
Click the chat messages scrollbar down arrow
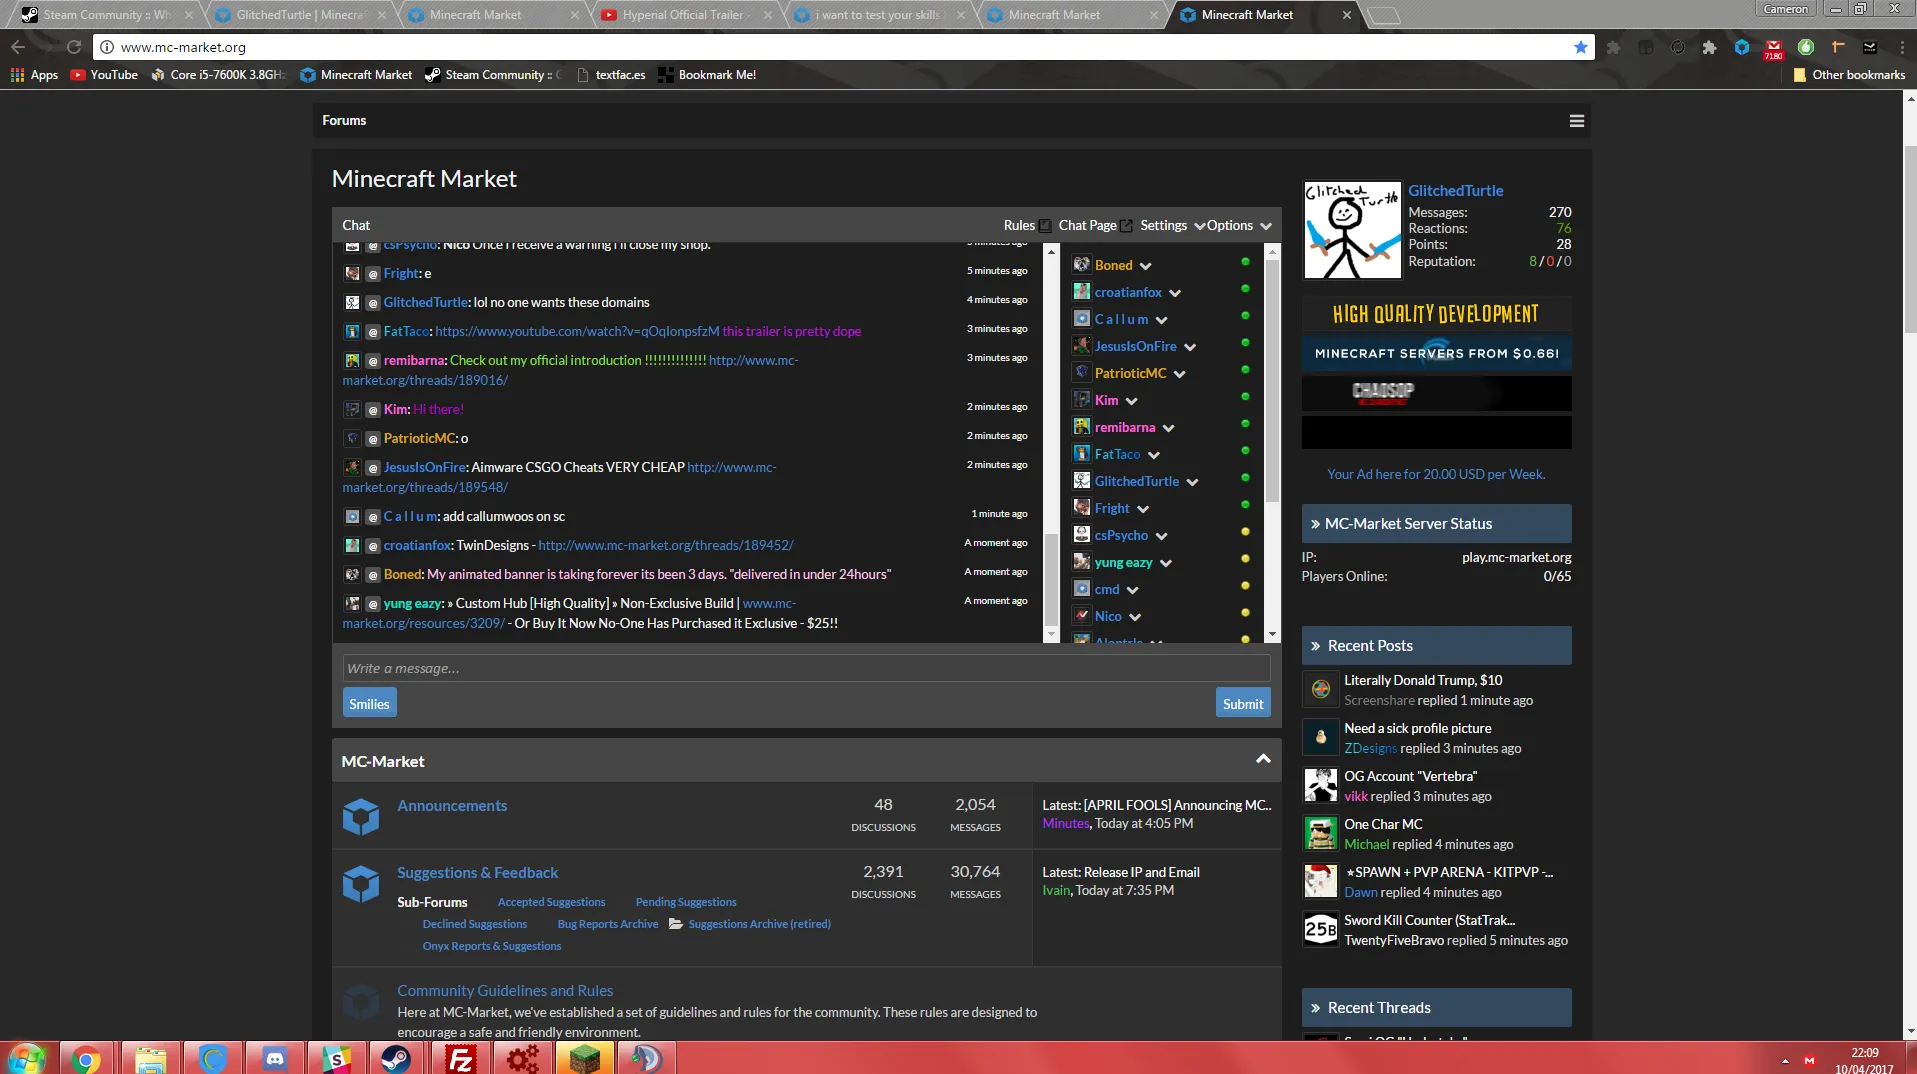coord(1050,635)
